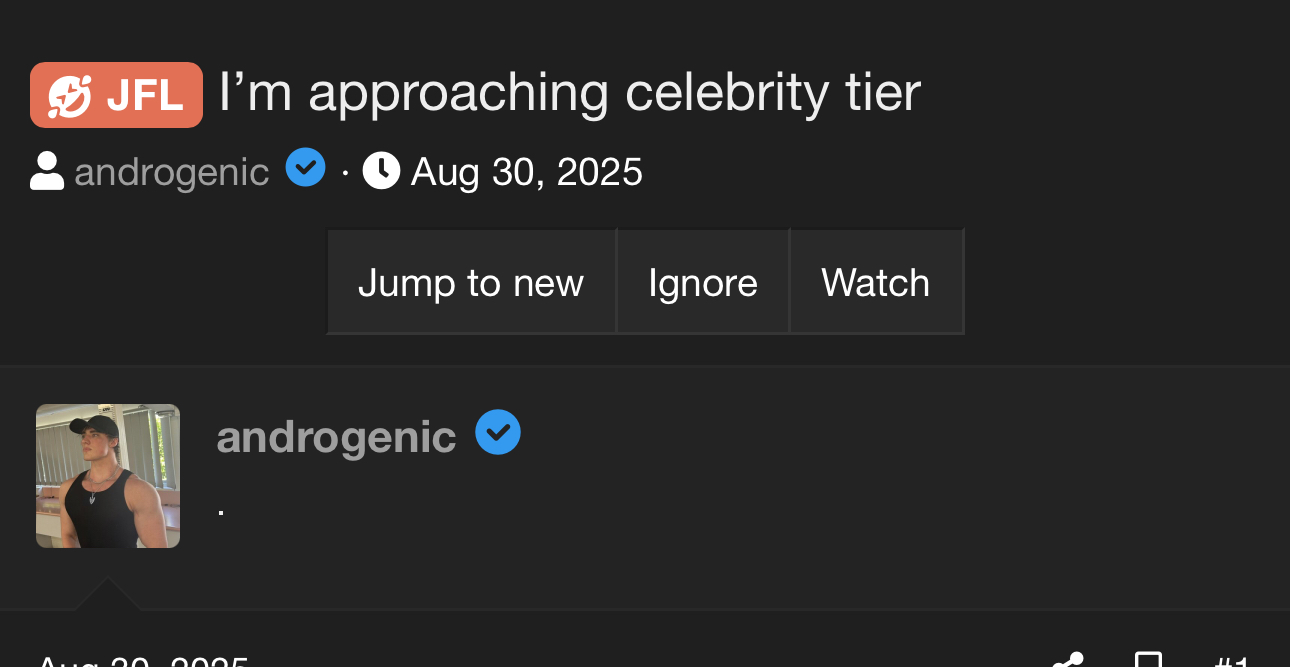The height and width of the screenshot is (667, 1290).
Task: Click the JFL thread prefix label
Action: [144, 96]
